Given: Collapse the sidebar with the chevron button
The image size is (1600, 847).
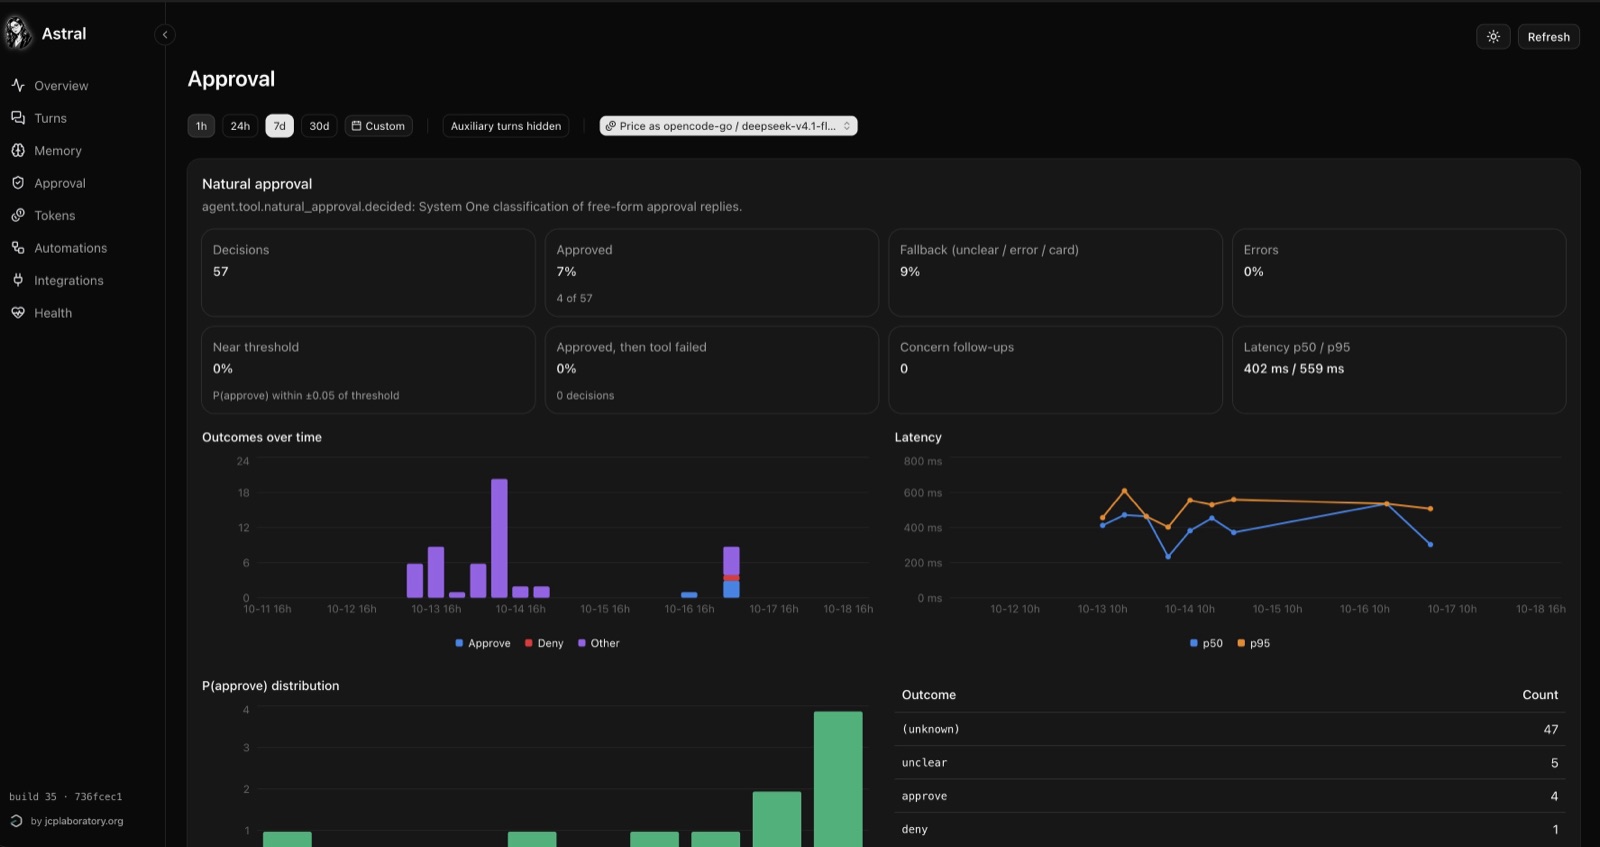Looking at the screenshot, I should (x=165, y=35).
